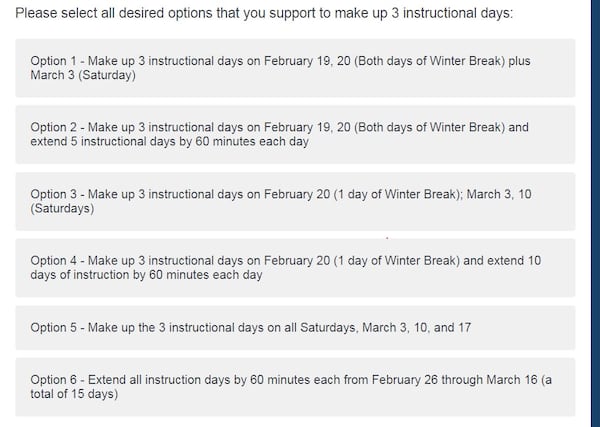Click the 'Option 1' label text
600x427 pixels.
pyautogui.click(x=54, y=61)
